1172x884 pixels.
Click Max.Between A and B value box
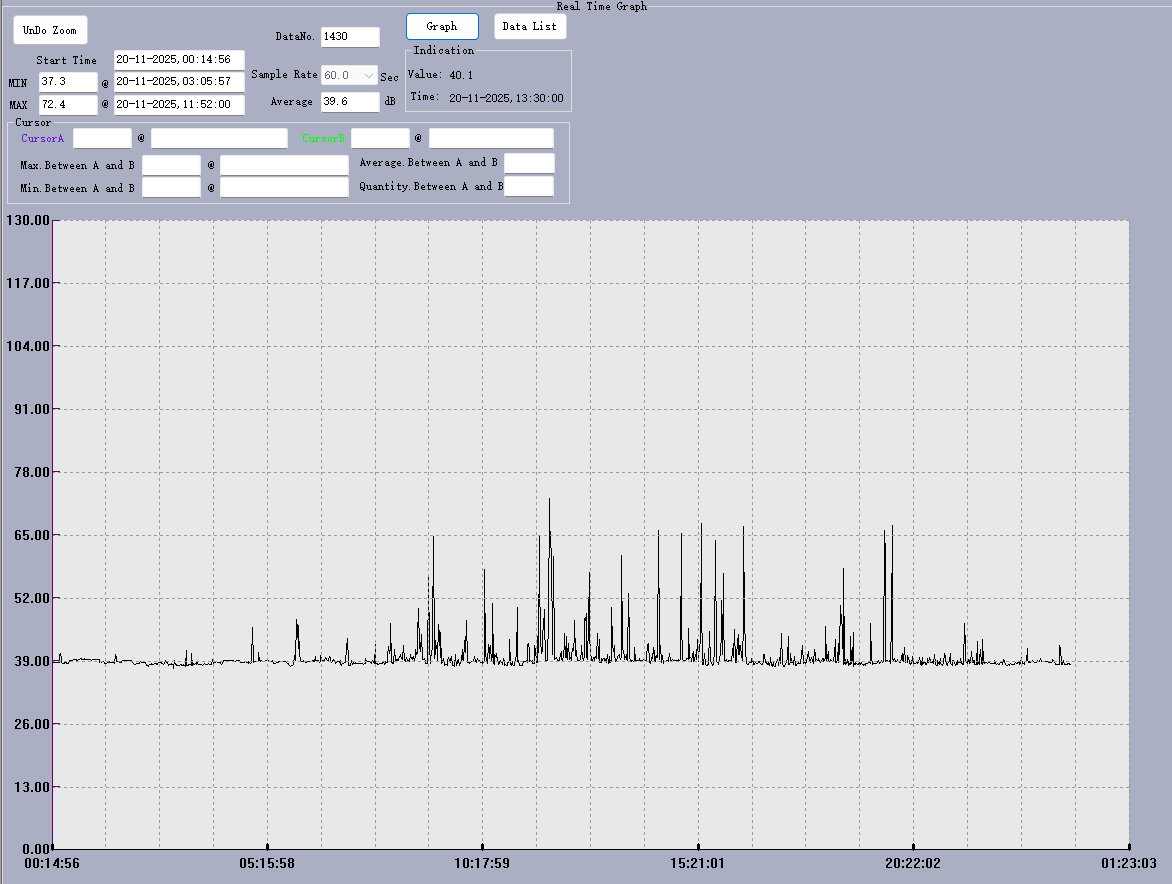tap(171, 164)
